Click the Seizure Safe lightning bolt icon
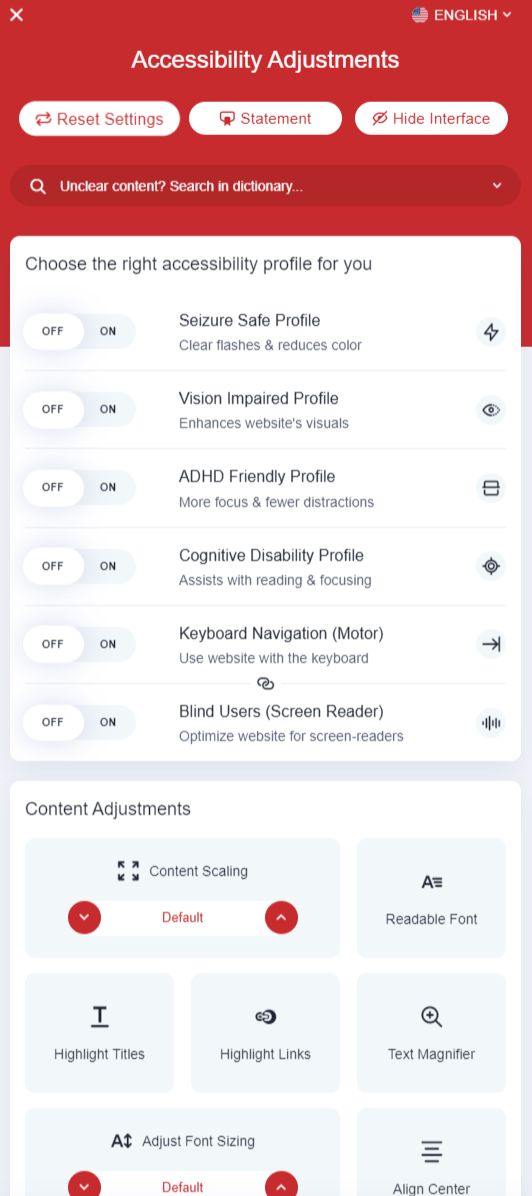Viewport: 532px width, 1196px height. click(491, 332)
